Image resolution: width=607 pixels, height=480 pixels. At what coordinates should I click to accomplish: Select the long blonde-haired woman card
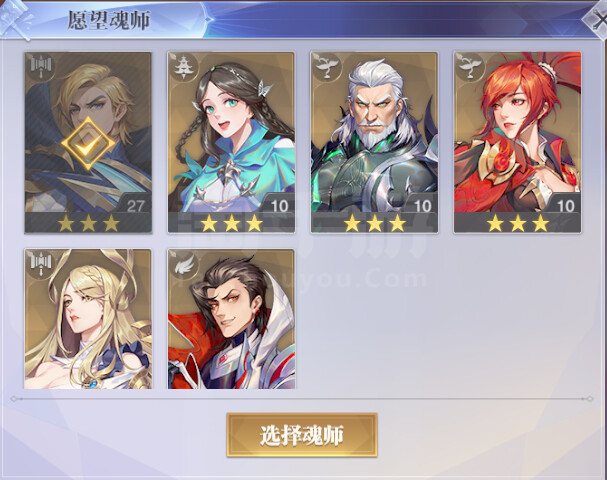pyautogui.click(x=88, y=319)
